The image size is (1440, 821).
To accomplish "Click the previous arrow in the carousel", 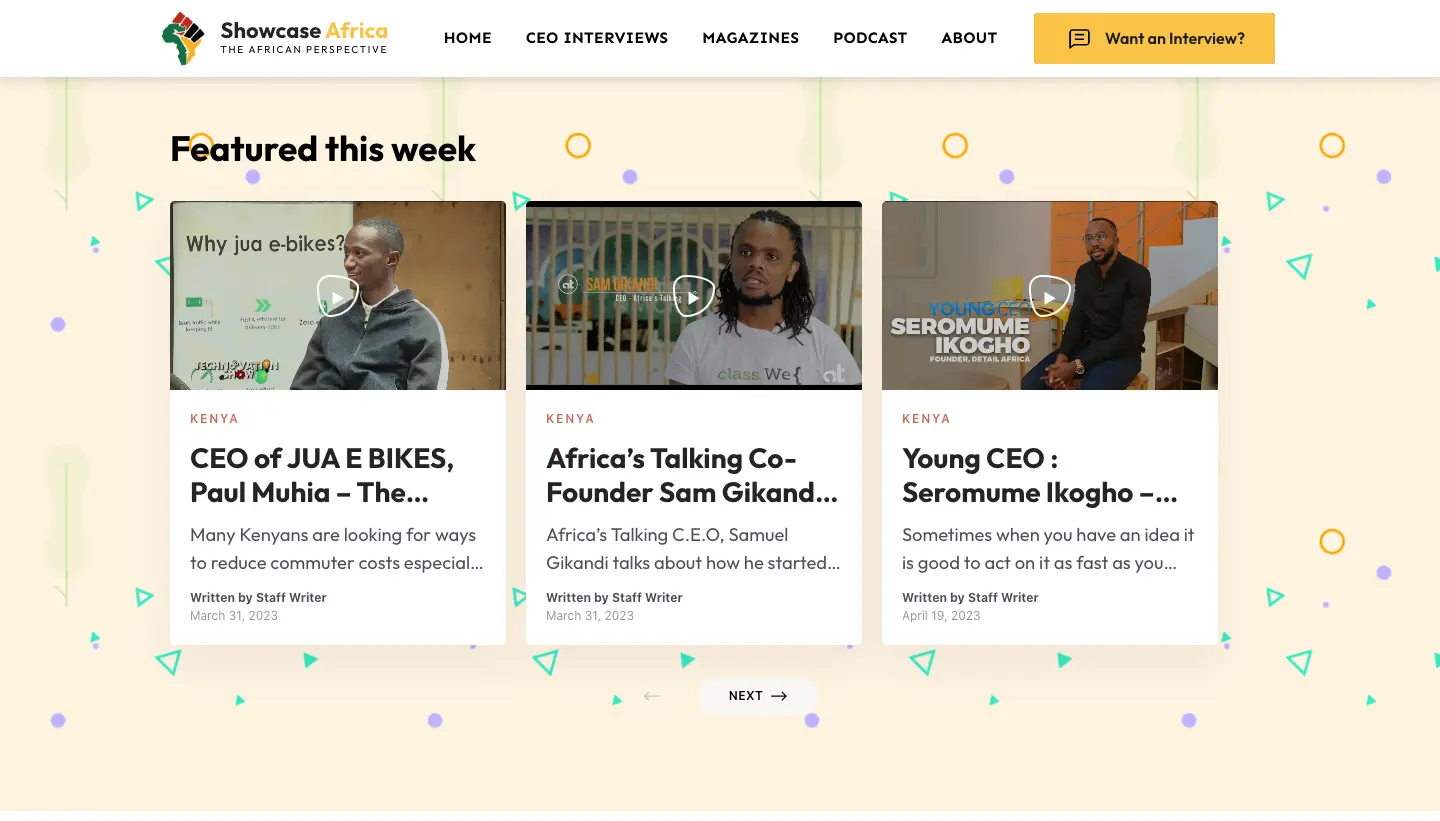I will (652, 696).
